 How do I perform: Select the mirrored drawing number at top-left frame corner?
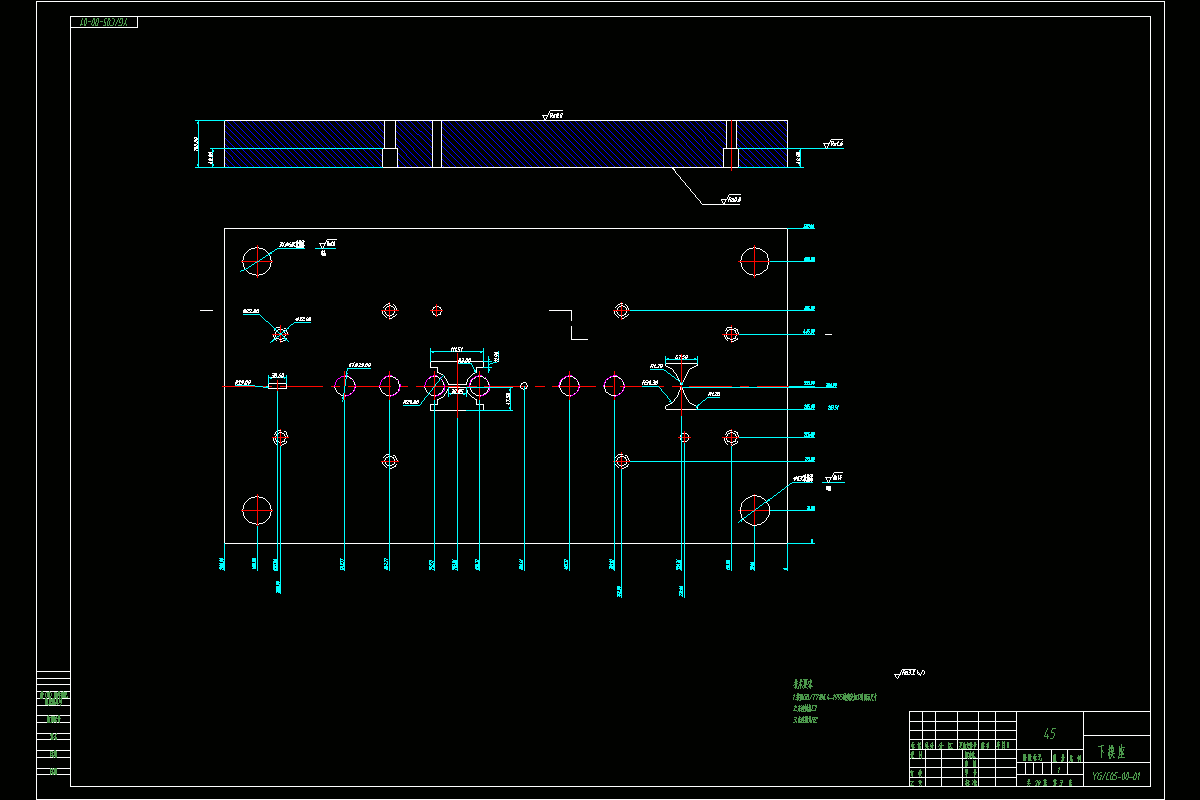[x=104, y=22]
